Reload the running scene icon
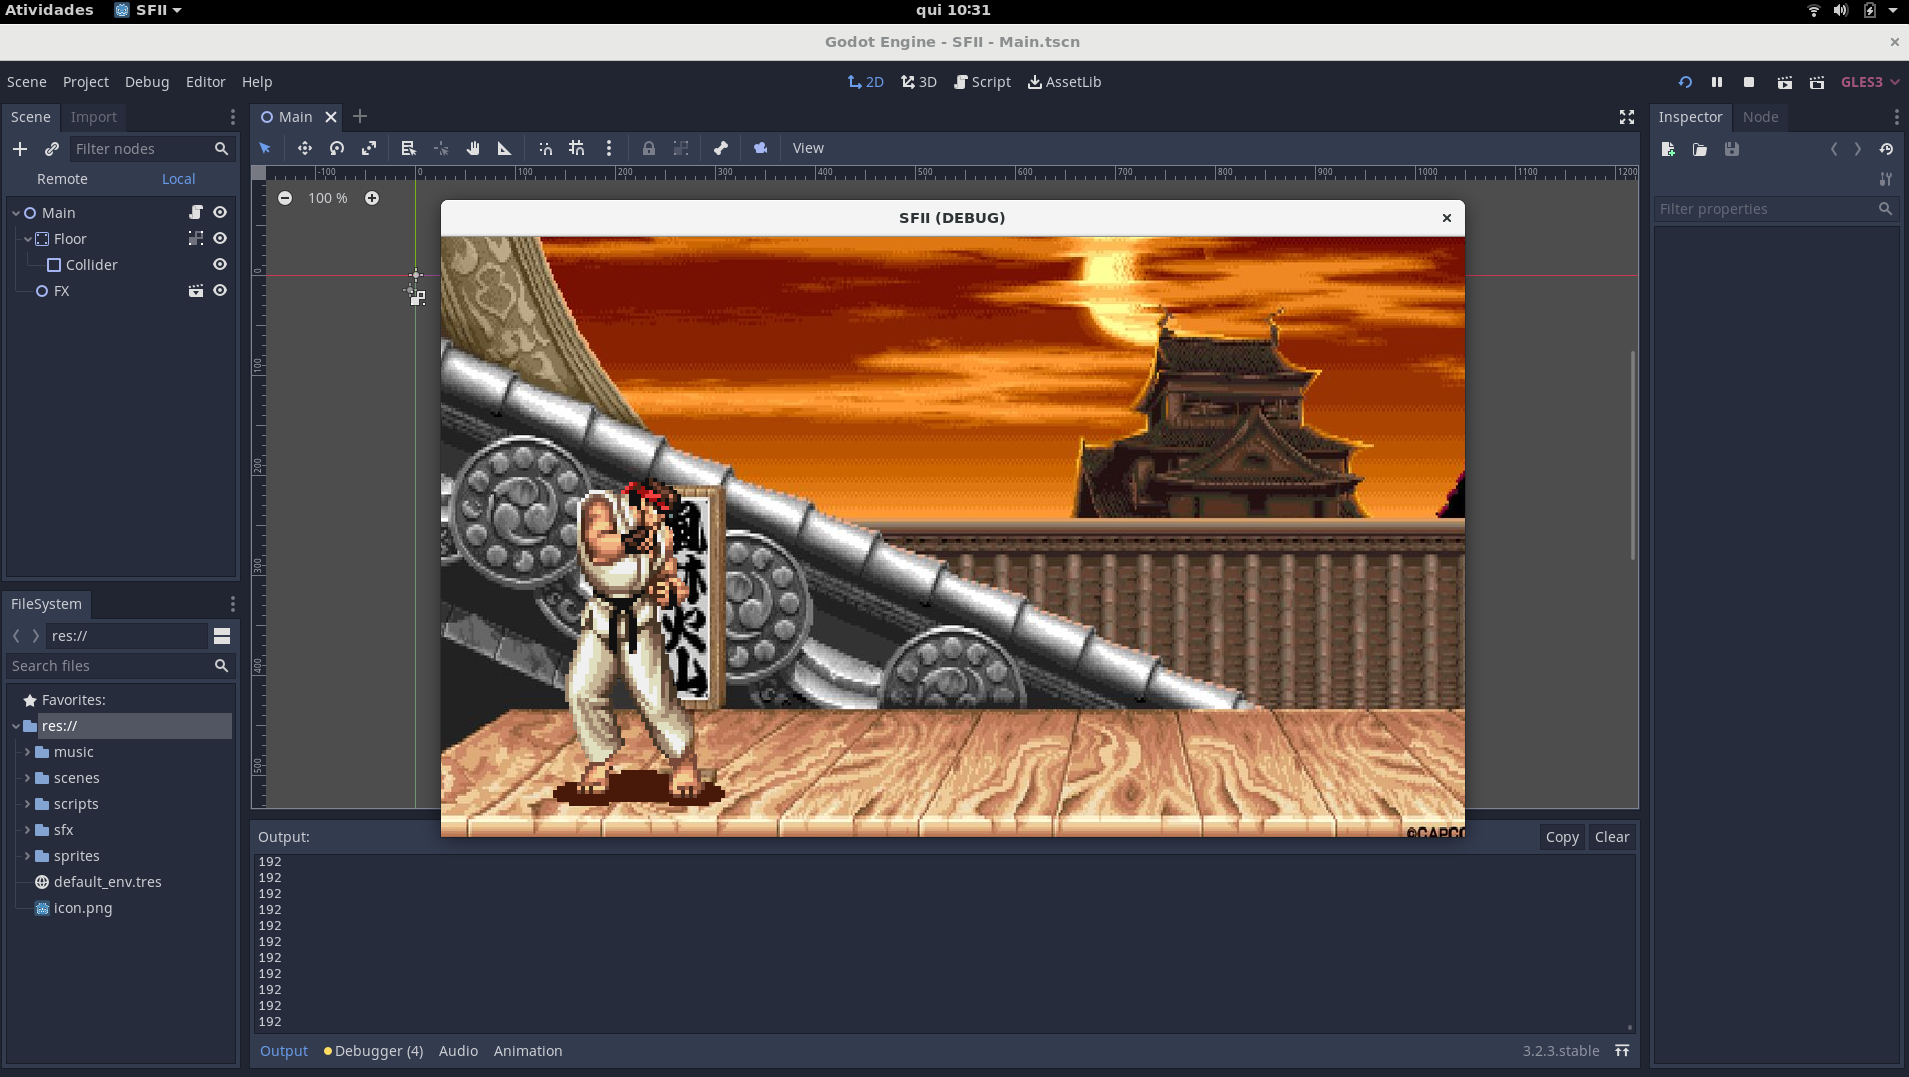 coord(1685,82)
